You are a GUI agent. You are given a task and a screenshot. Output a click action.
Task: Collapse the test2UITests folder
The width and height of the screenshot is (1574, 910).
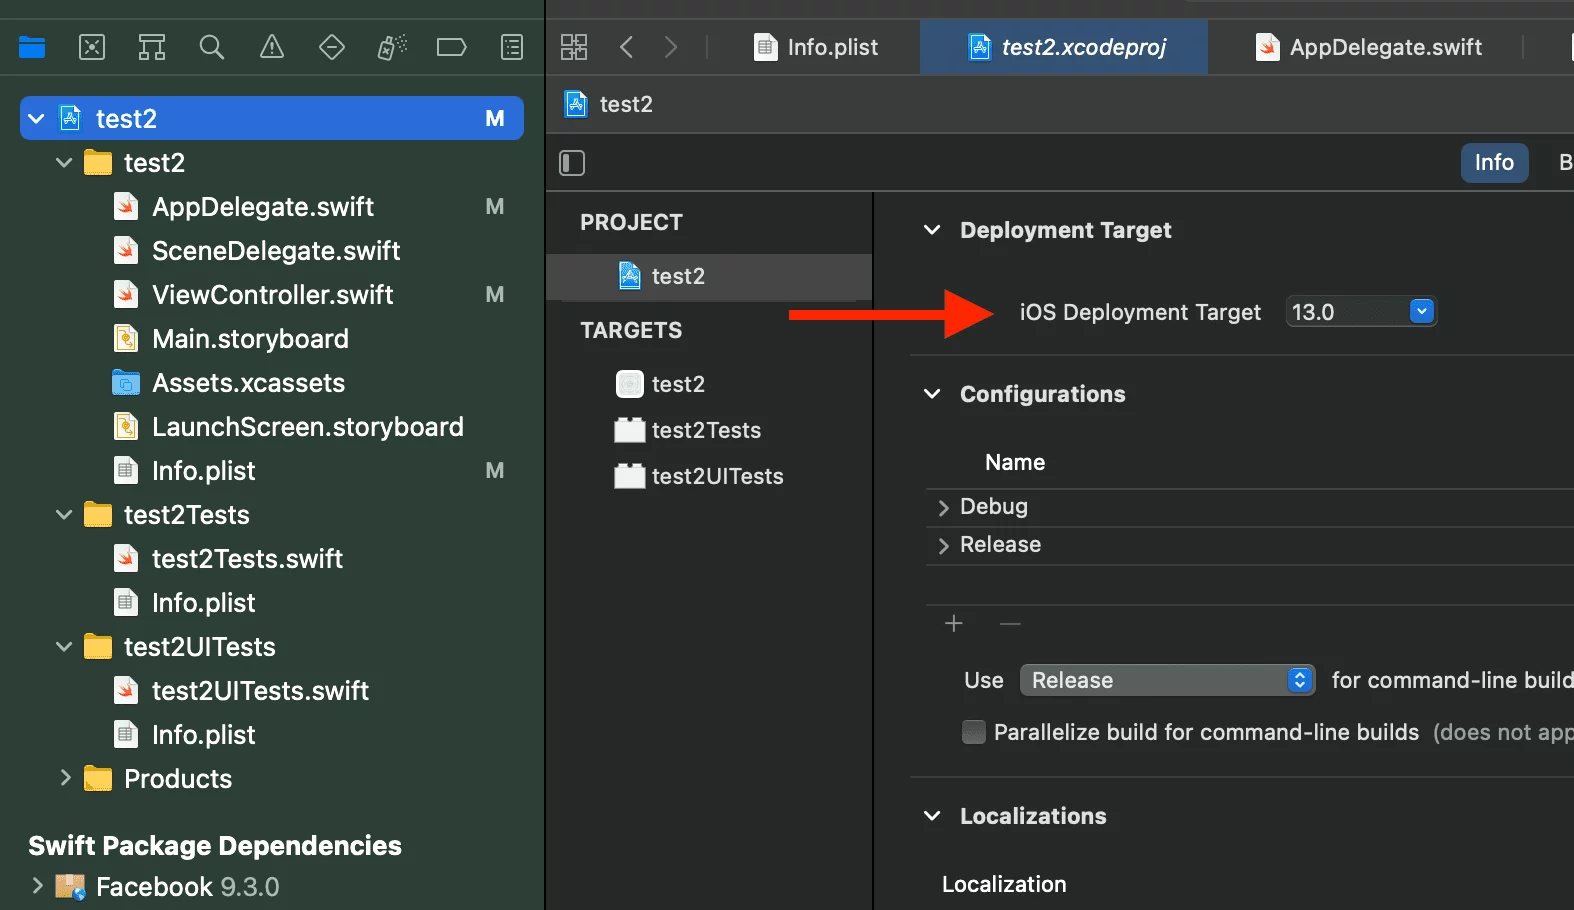point(64,646)
